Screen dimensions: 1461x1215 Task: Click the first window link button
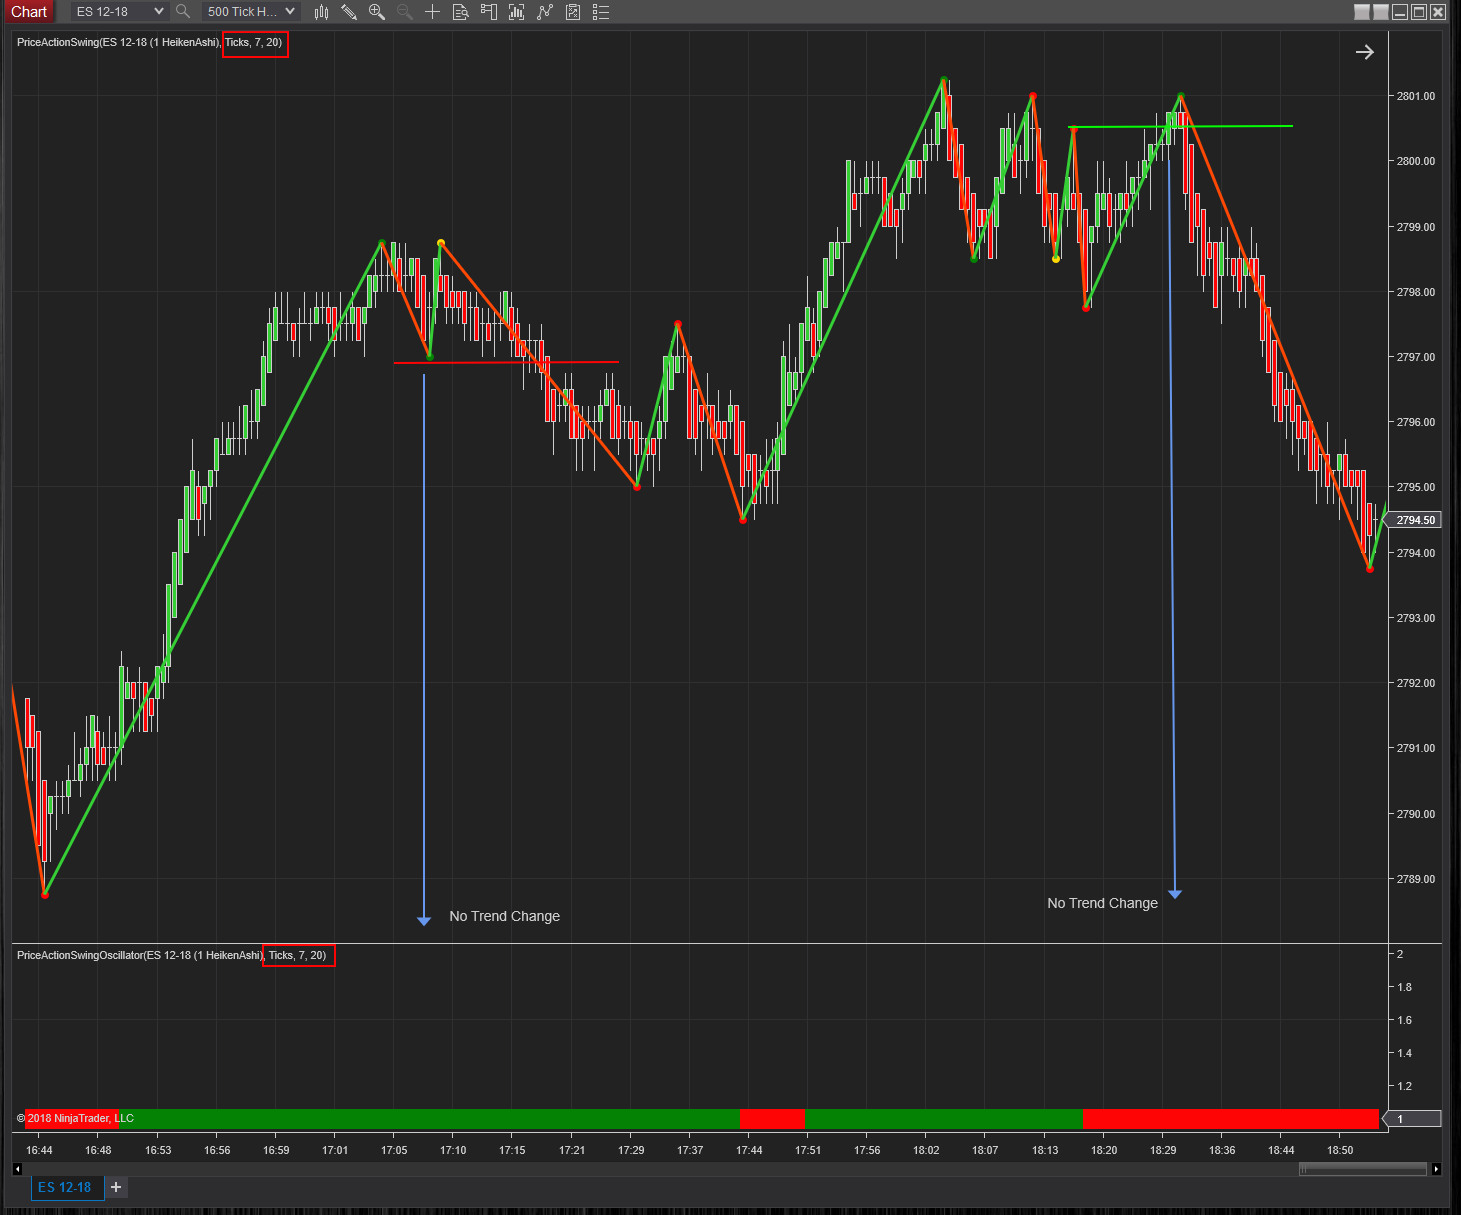pyautogui.click(x=1362, y=12)
